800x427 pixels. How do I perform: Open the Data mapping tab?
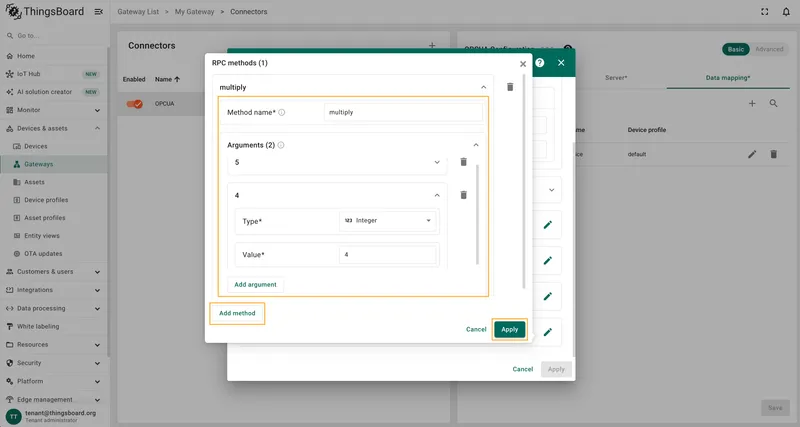728,78
